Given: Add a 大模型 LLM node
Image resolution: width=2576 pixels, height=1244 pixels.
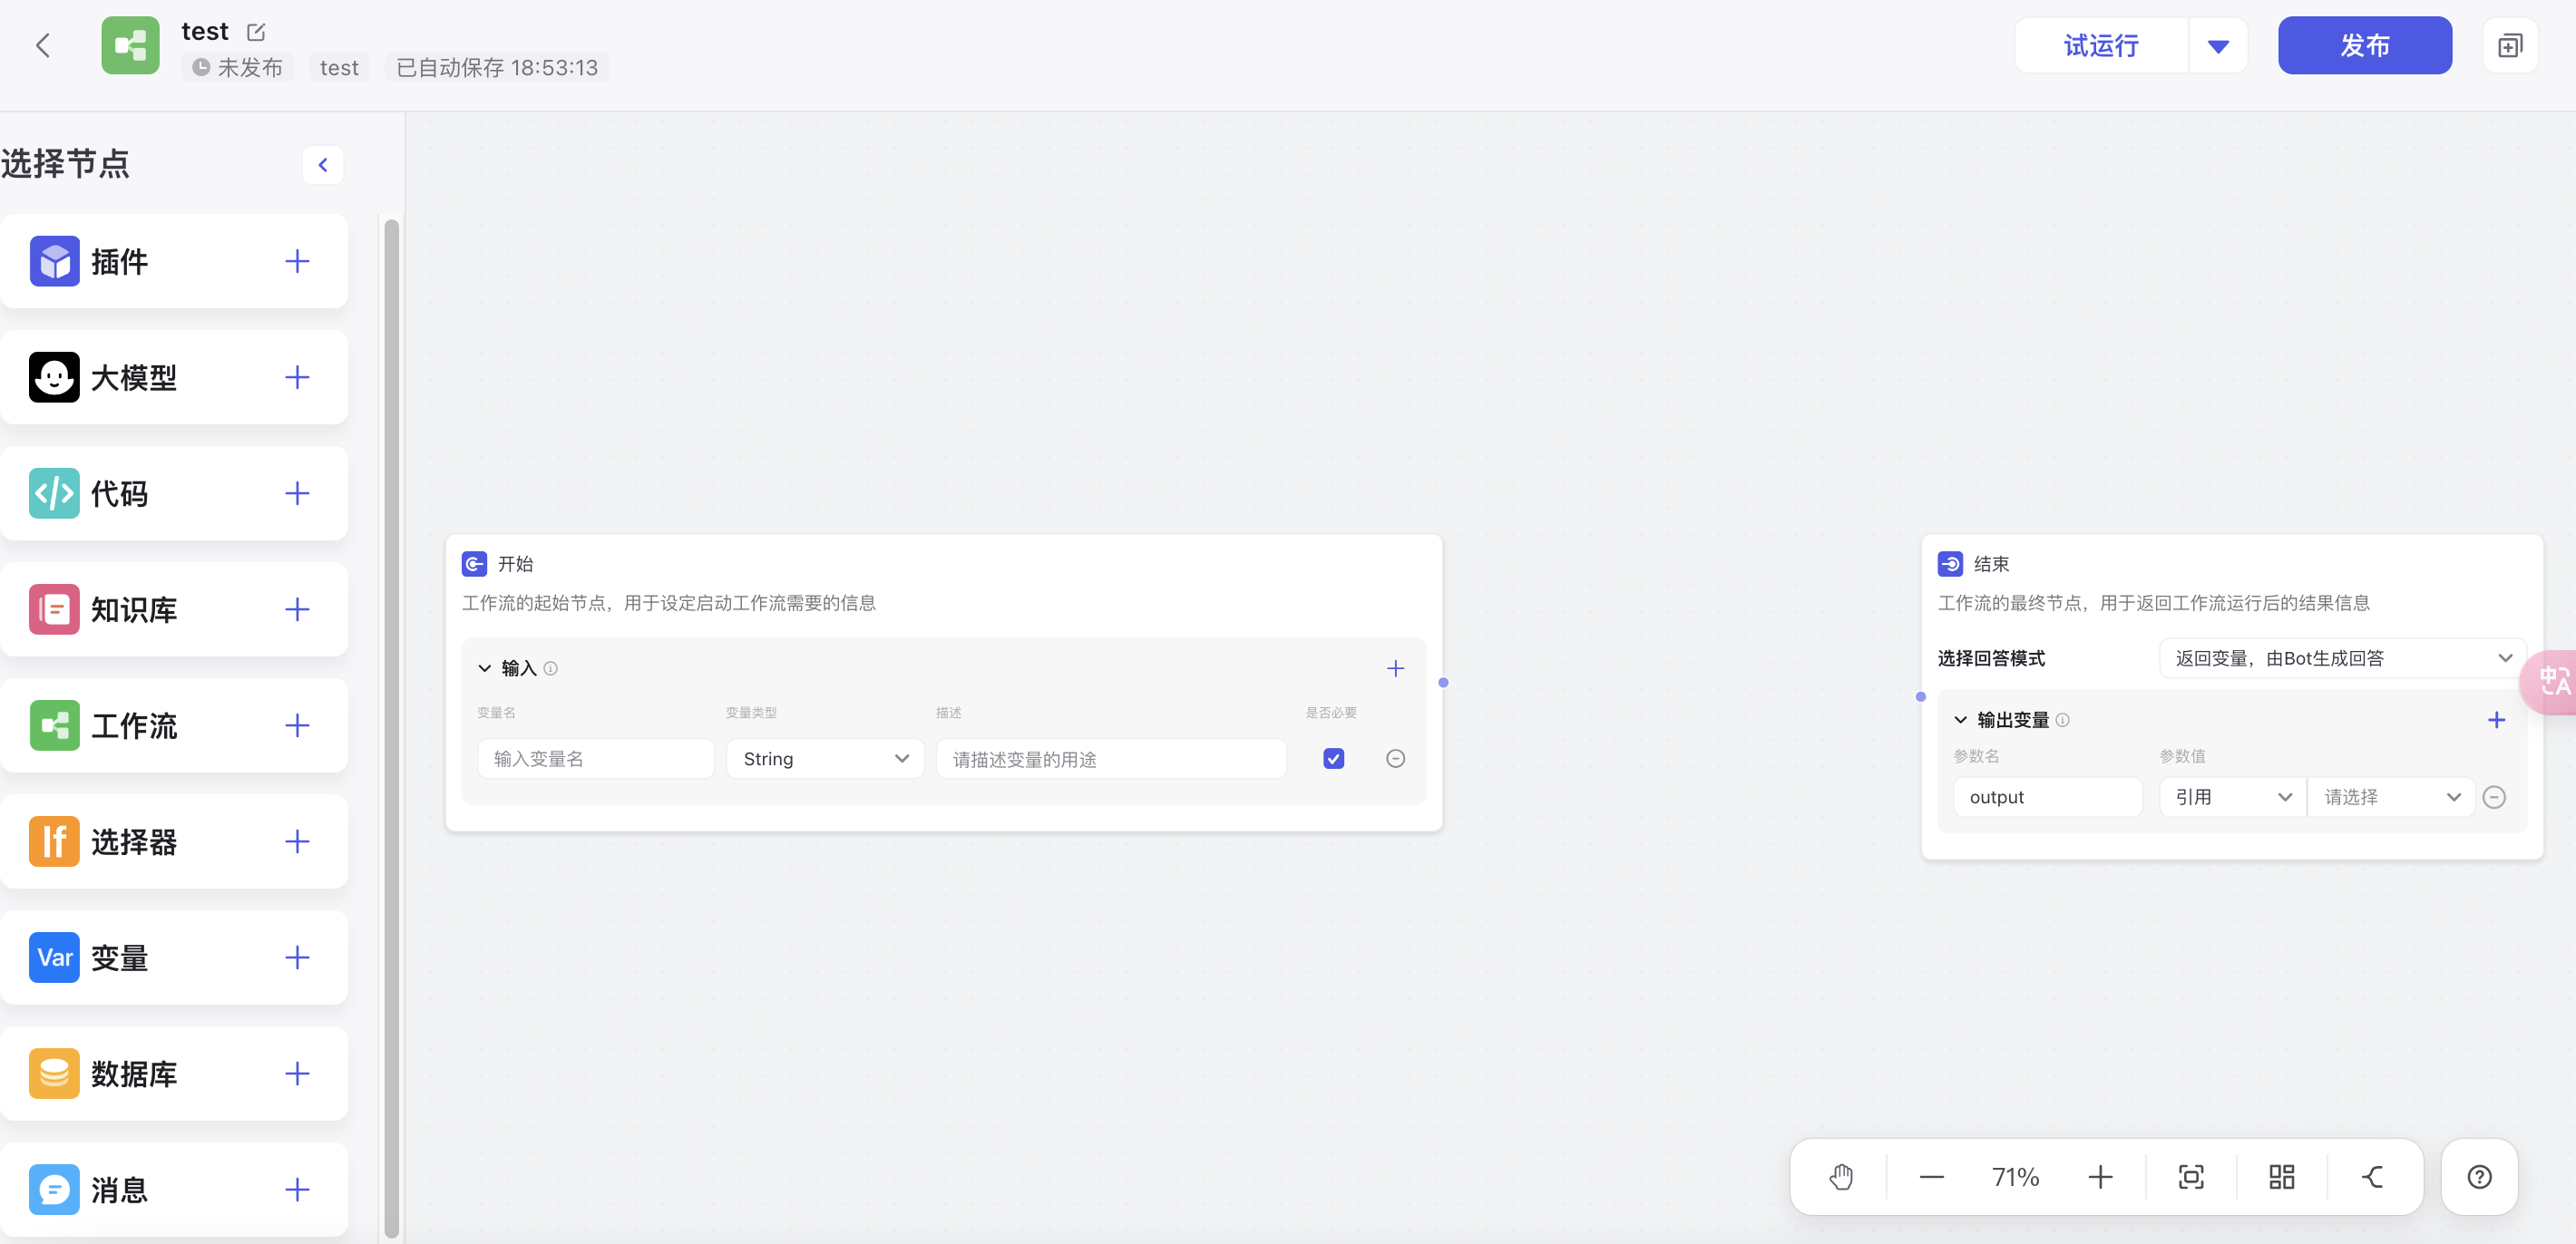Looking at the screenshot, I should point(297,377).
